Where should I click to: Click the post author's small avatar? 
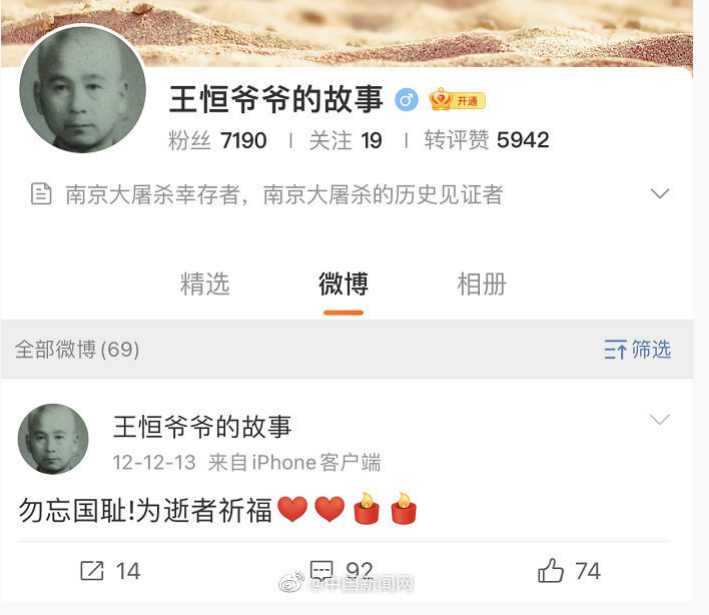[x=53, y=439]
